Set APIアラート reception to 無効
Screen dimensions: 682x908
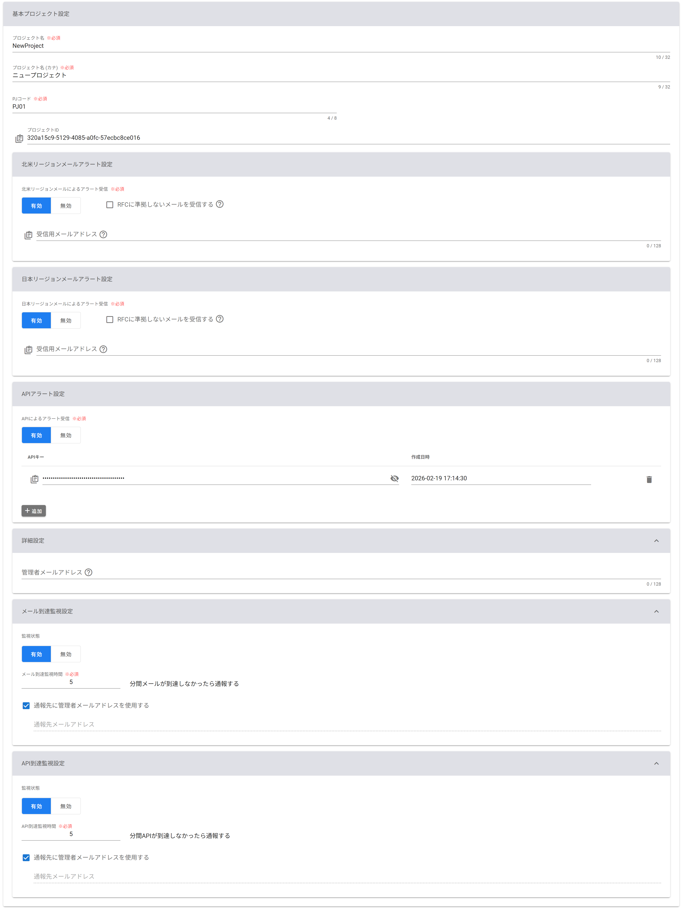point(66,436)
